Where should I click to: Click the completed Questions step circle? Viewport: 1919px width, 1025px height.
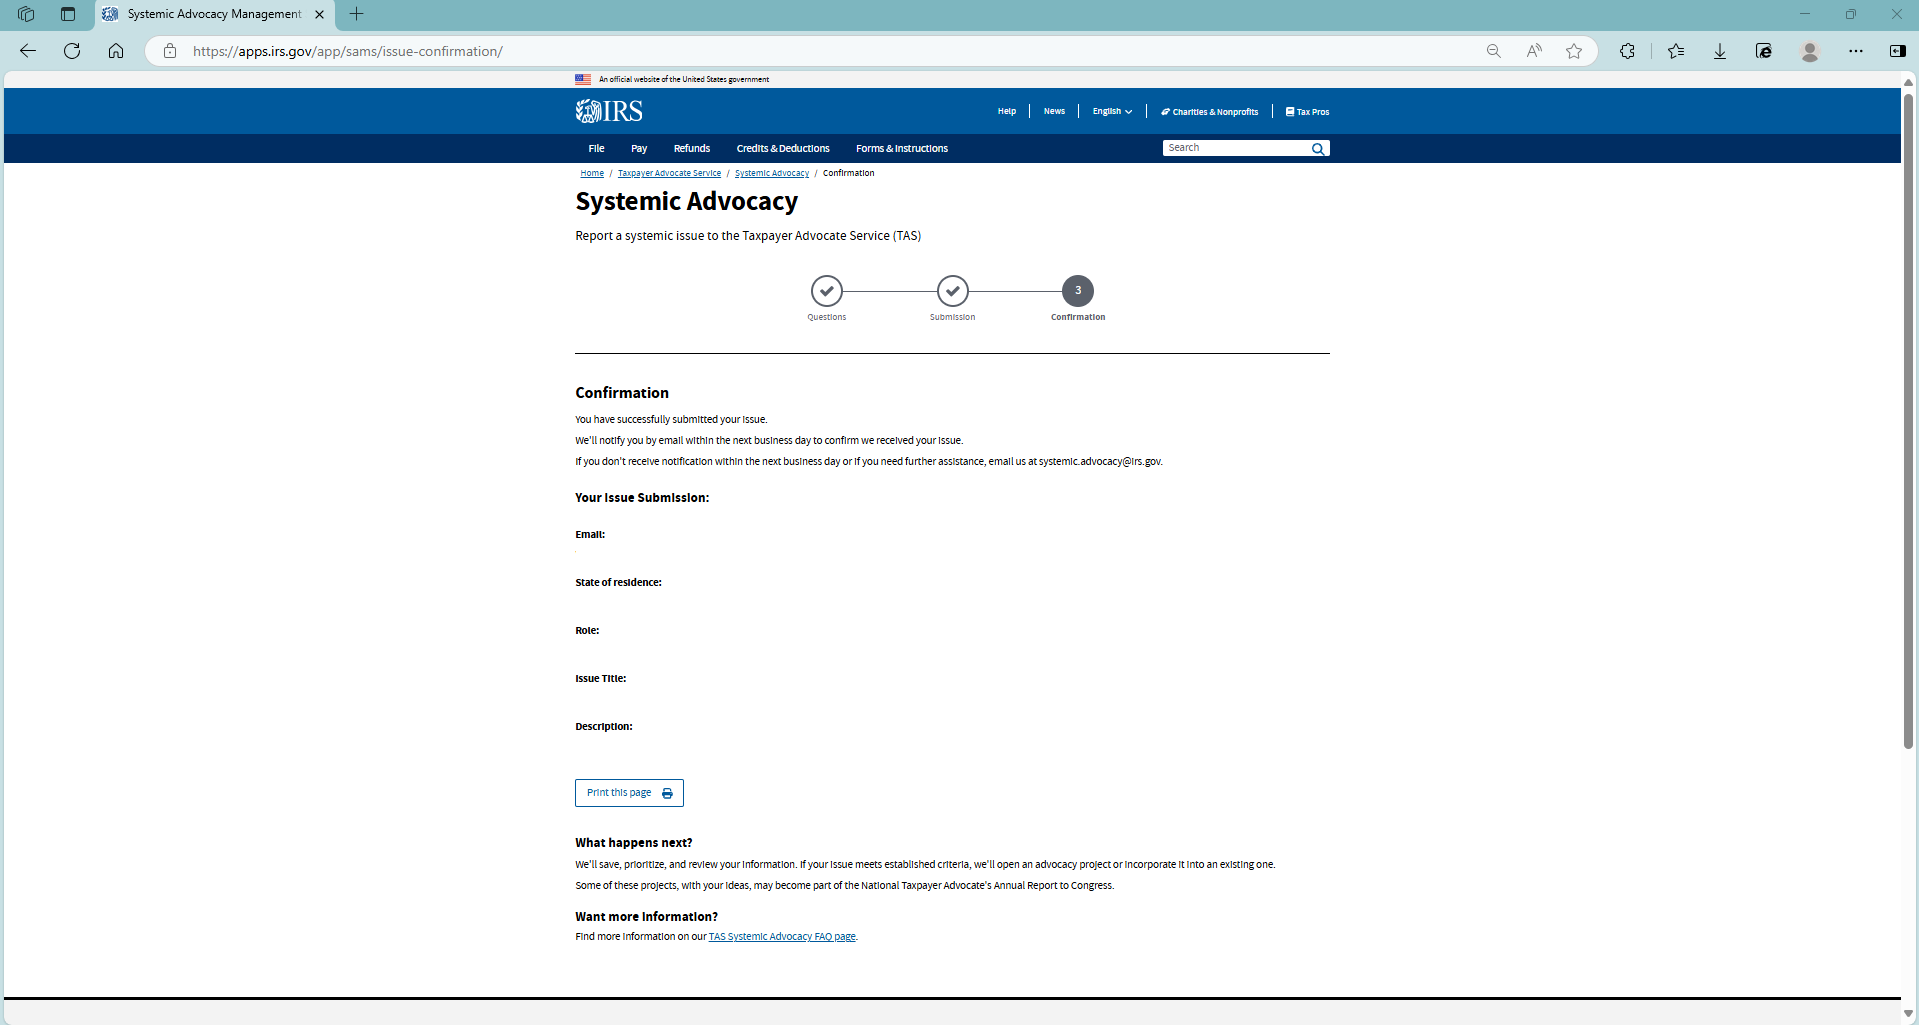tap(827, 291)
